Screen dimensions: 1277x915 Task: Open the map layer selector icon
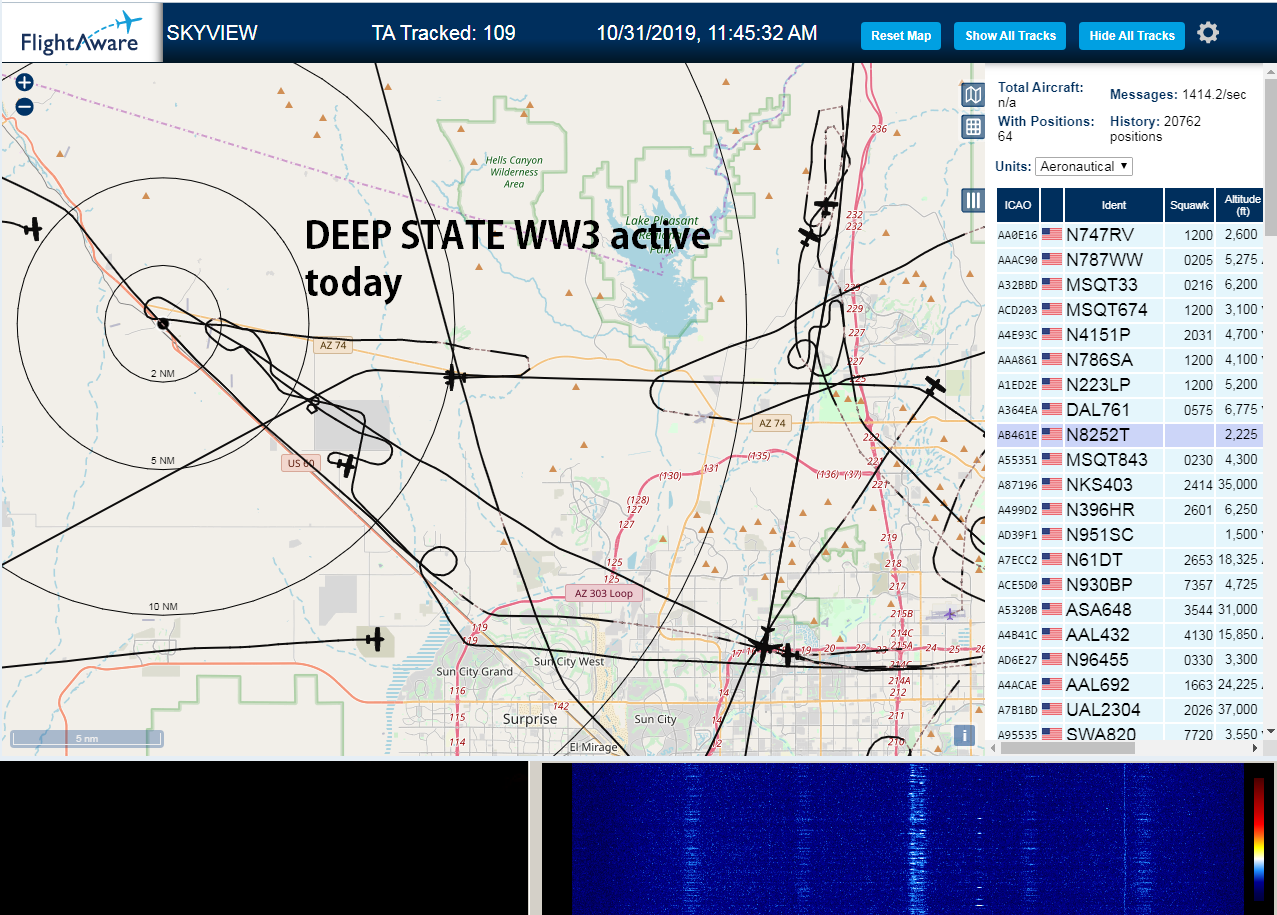(x=973, y=95)
